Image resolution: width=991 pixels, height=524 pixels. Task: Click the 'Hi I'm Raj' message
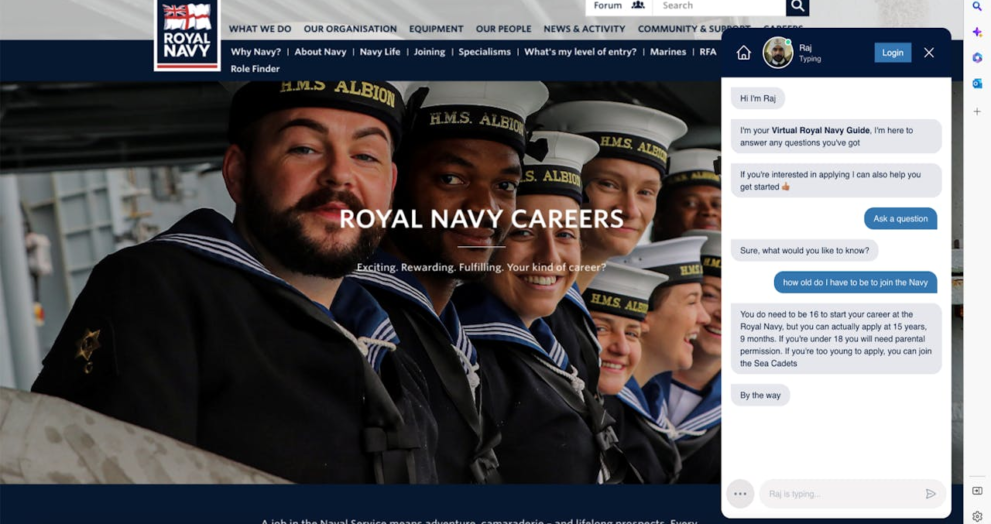coord(758,98)
